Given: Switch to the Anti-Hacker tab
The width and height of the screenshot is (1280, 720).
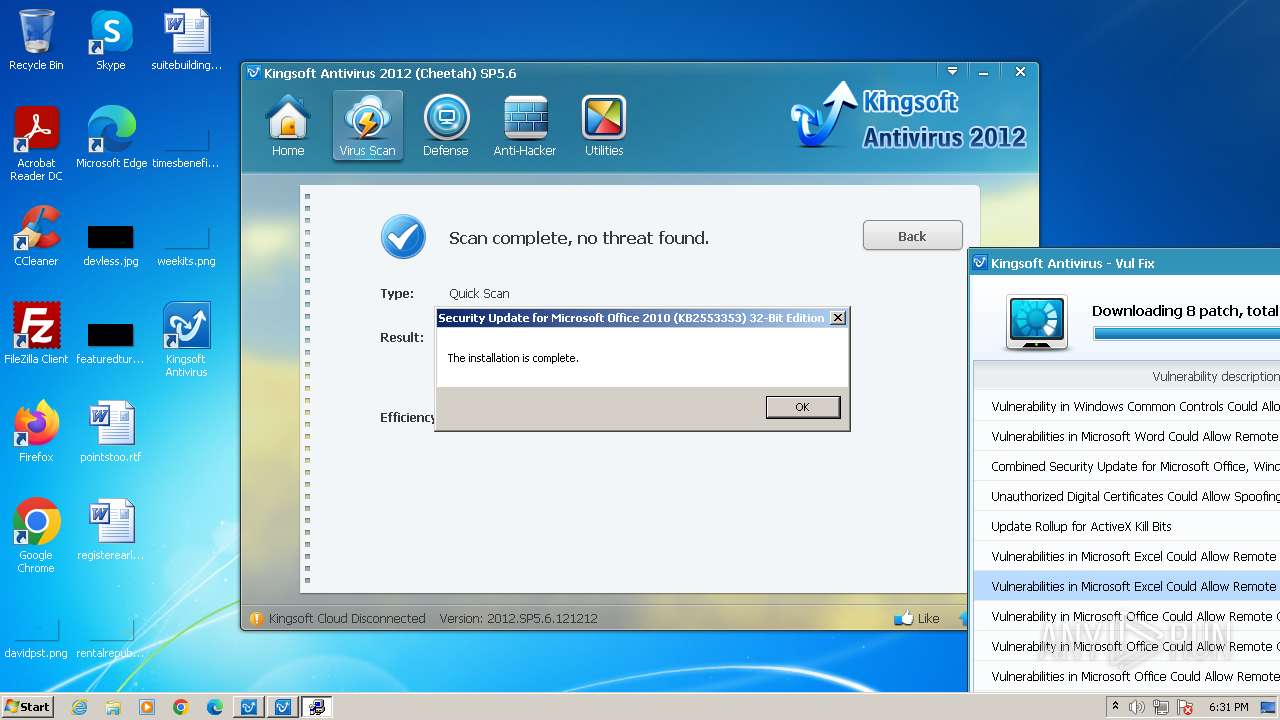Looking at the screenshot, I should coord(525,126).
